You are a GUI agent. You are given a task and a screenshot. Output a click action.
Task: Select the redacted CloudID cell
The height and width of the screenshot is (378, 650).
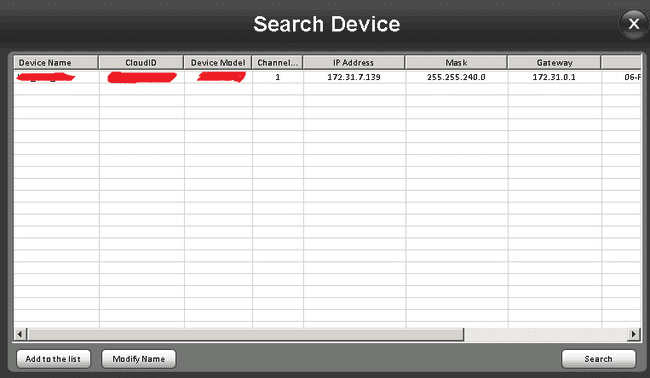[142, 77]
